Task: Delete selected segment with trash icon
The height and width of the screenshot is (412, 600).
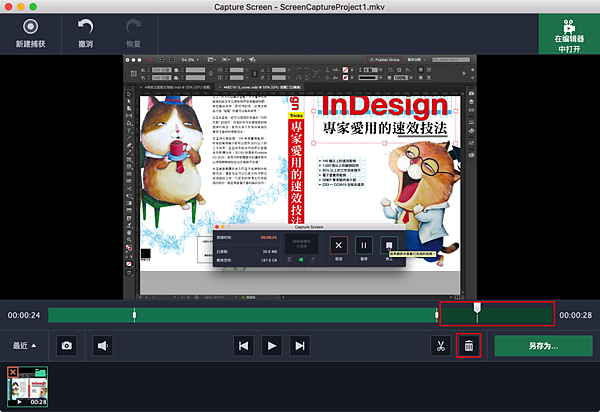Action: [x=470, y=346]
